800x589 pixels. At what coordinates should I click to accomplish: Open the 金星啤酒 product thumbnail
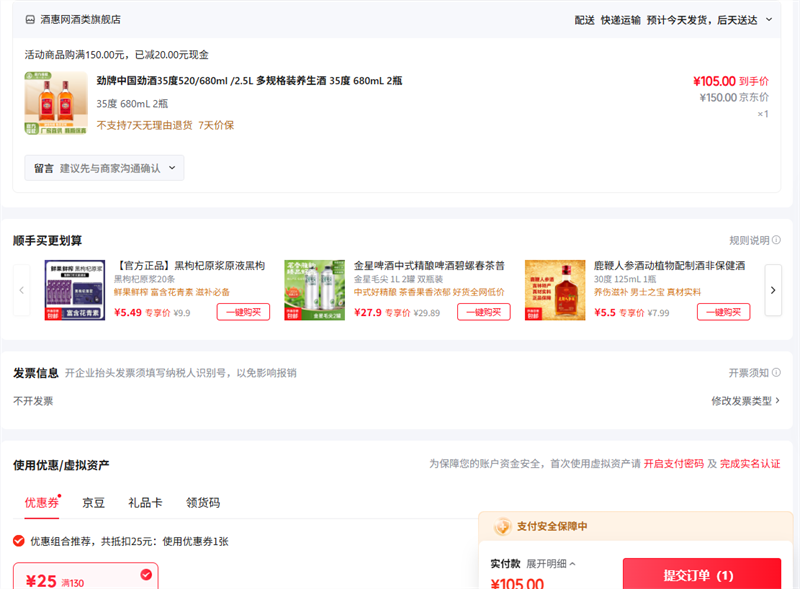pos(314,290)
